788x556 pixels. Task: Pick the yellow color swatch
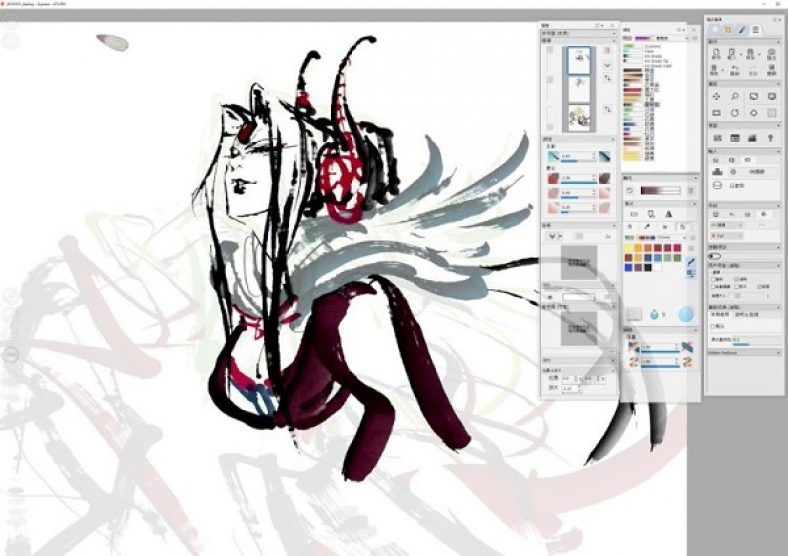coord(629,248)
